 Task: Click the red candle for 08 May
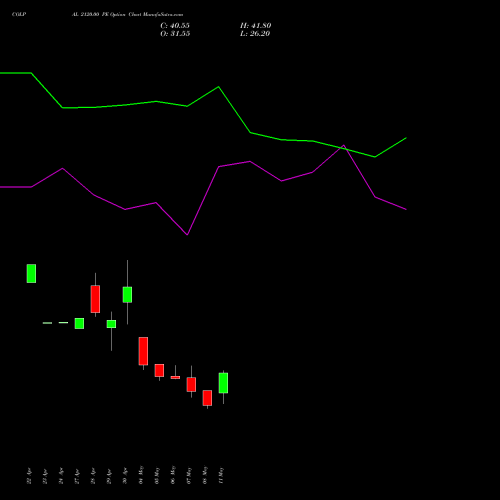pos(207,398)
